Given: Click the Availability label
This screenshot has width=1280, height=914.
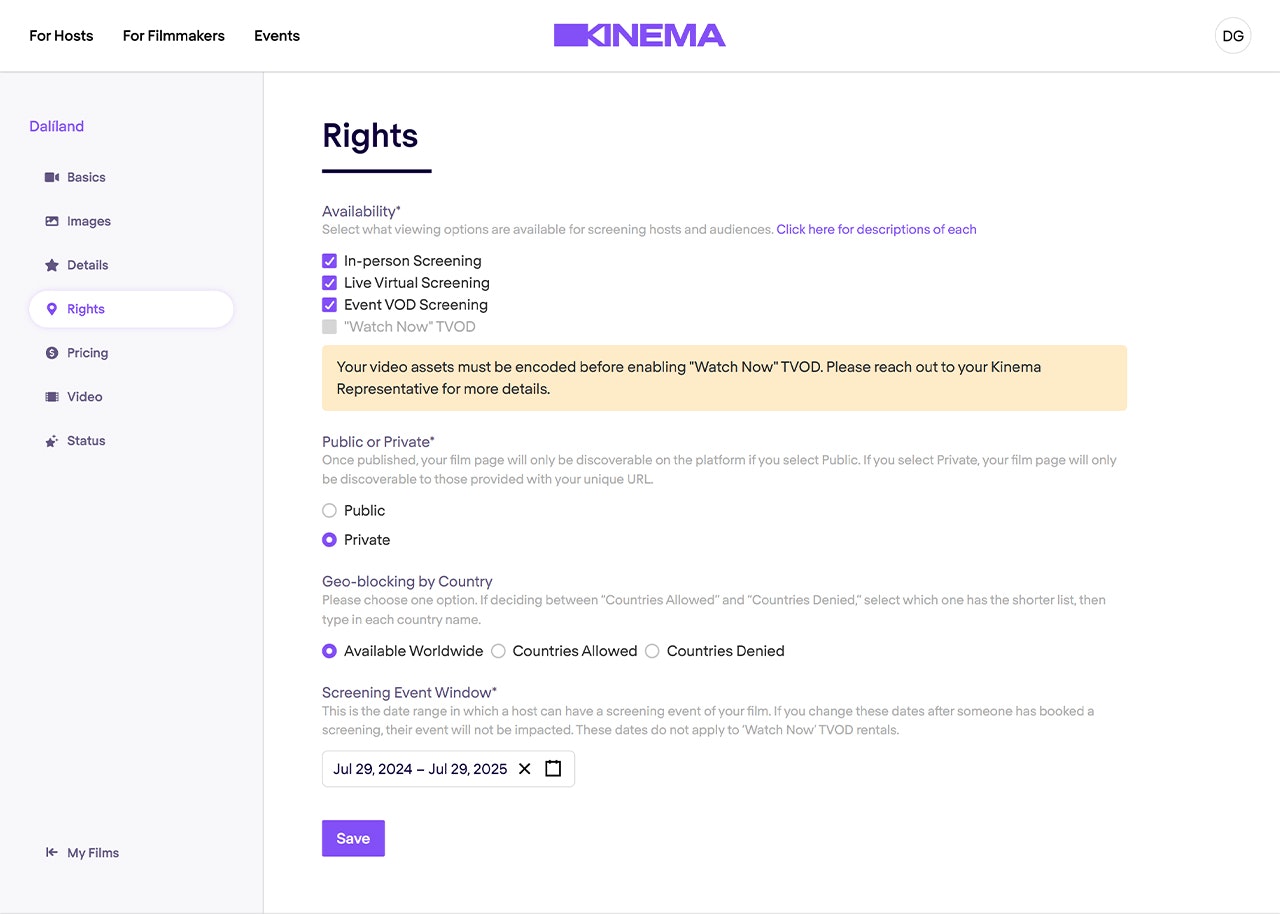Looking at the screenshot, I should [x=361, y=212].
